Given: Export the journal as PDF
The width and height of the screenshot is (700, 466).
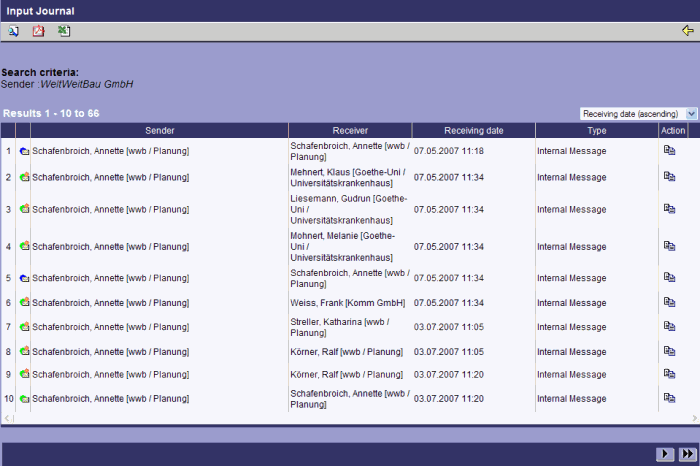Looking at the screenshot, I should pos(39,31).
